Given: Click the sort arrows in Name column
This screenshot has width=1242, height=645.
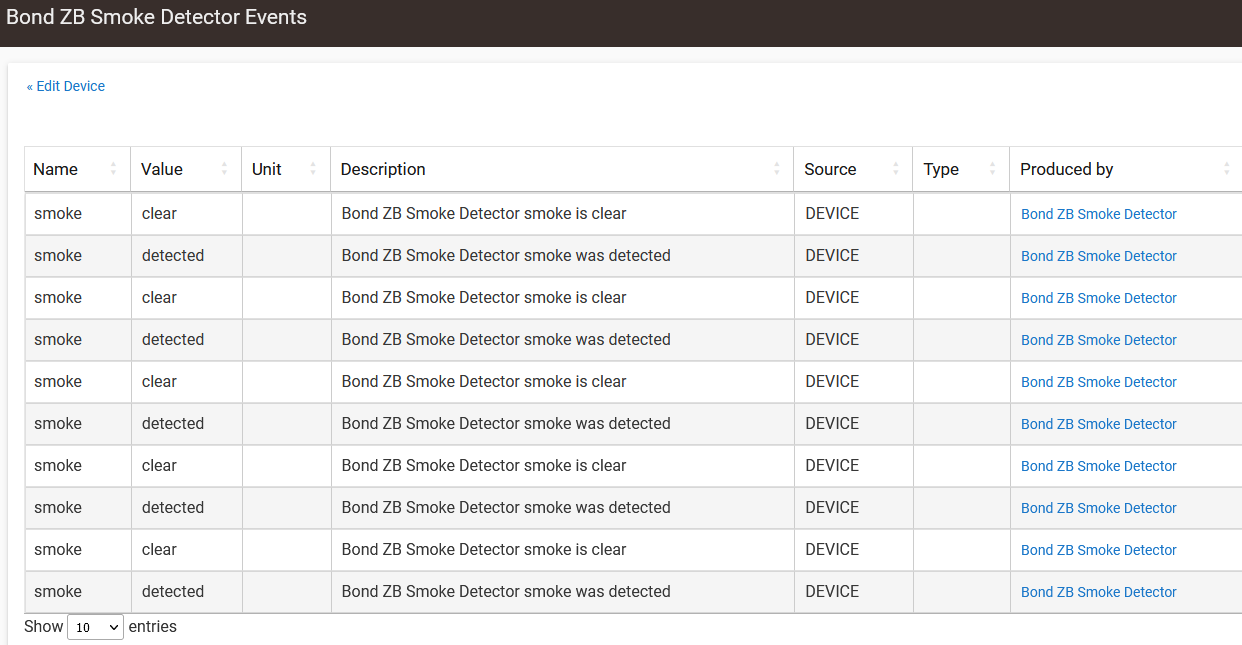Looking at the screenshot, I should point(113,169).
